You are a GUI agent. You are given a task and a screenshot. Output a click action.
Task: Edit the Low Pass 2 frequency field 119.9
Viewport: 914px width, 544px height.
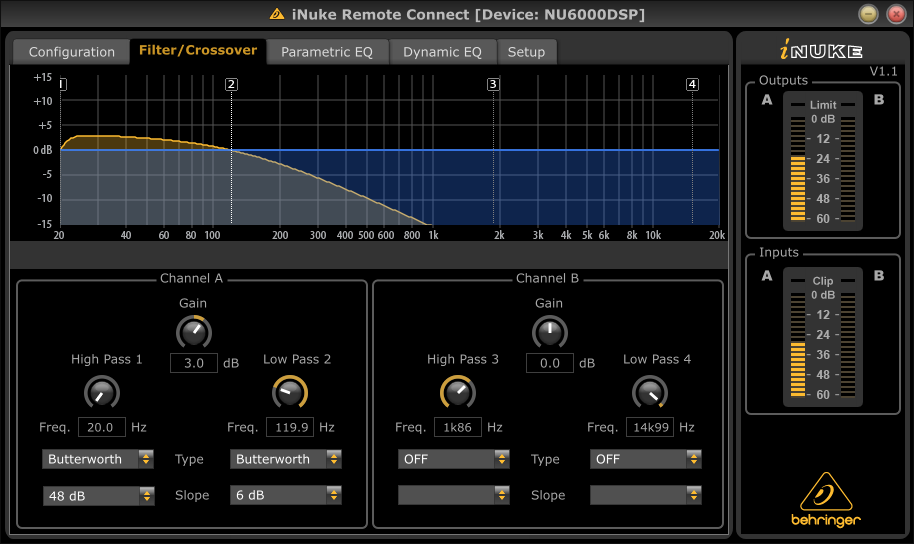click(290, 427)
